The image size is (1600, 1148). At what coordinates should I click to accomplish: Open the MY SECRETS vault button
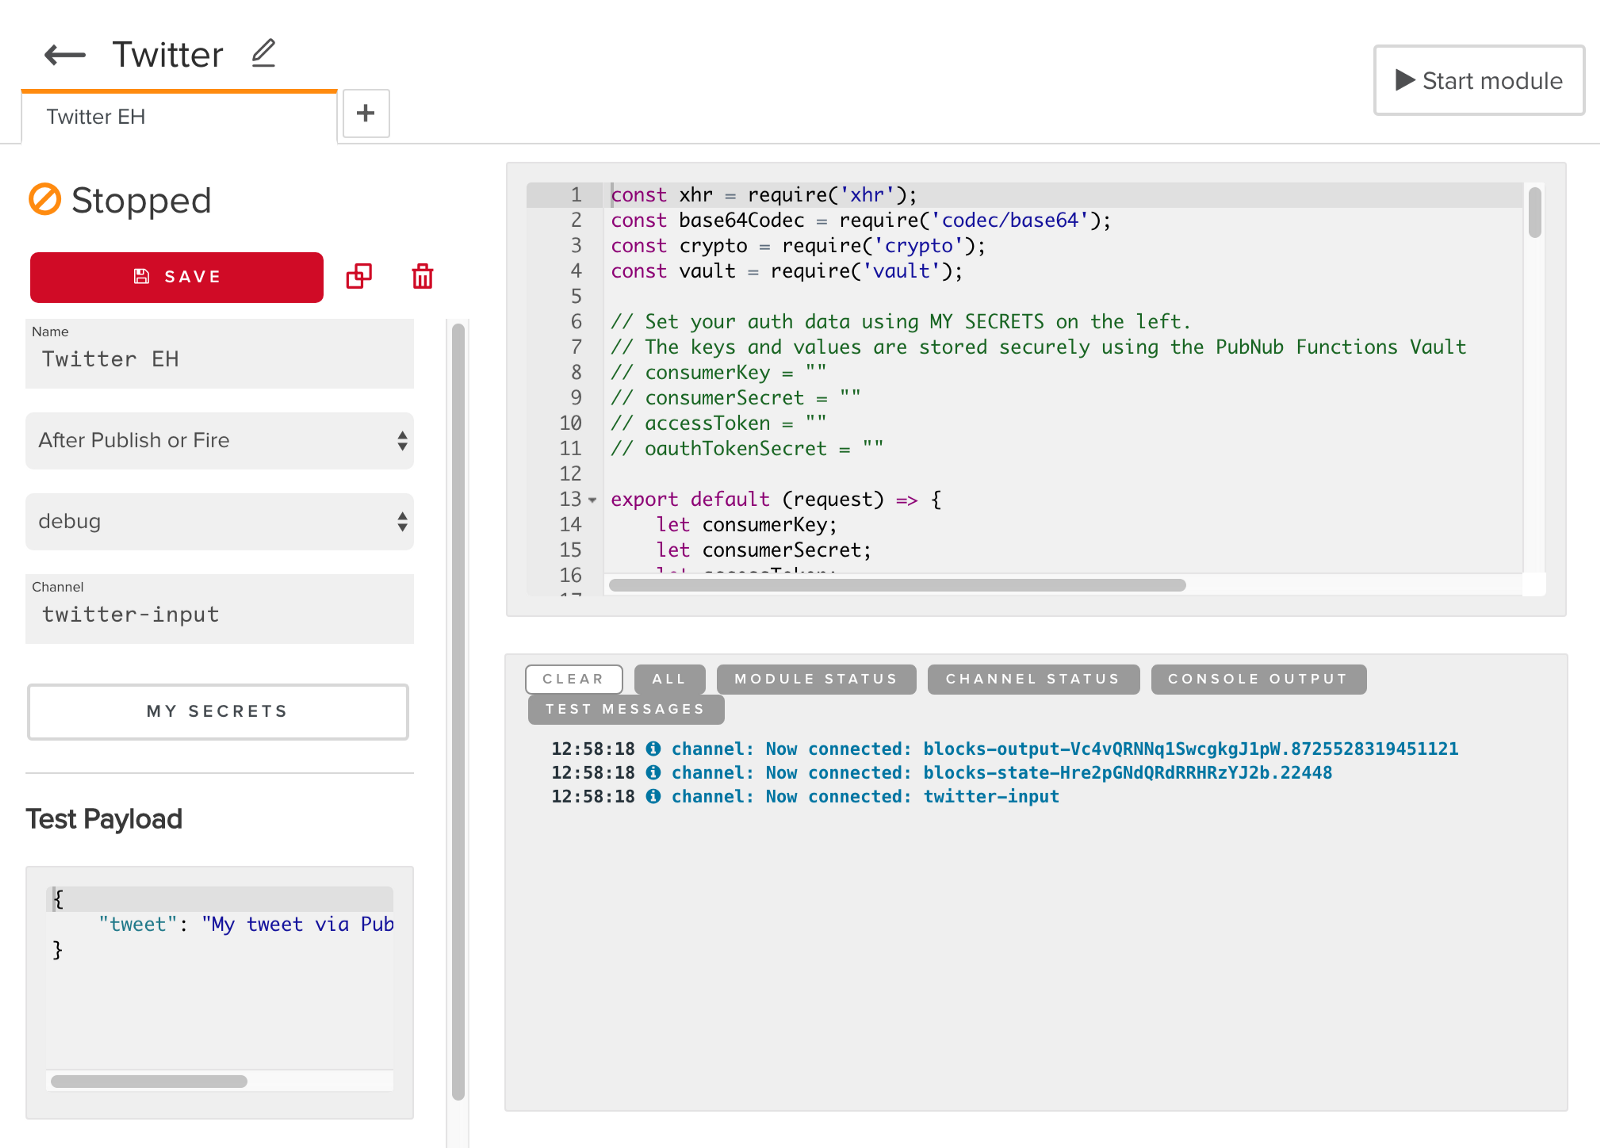coord(218,711)
